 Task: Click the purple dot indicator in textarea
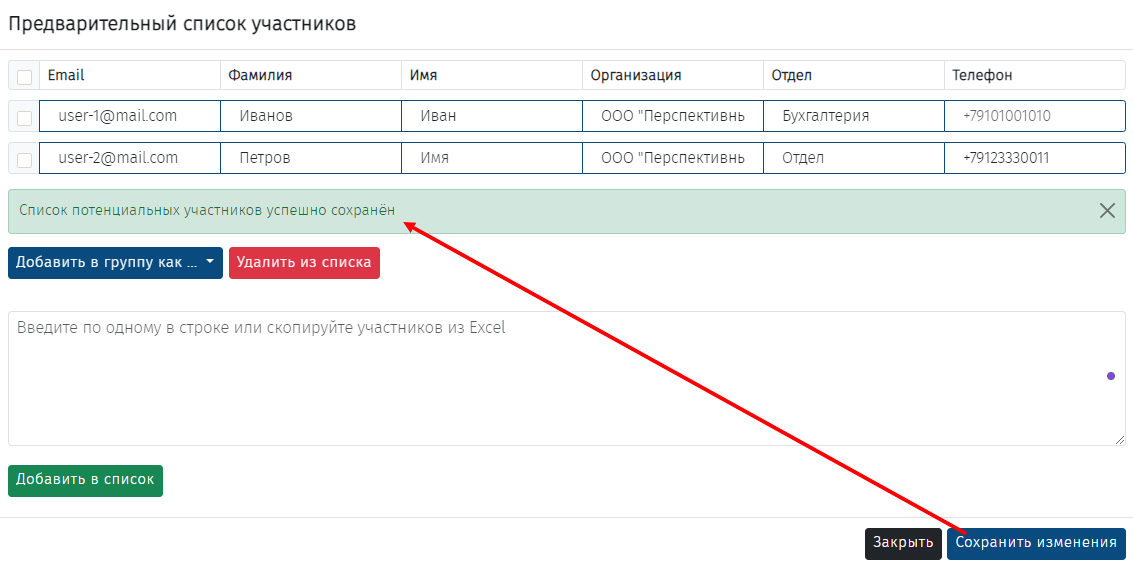pyautogui.click(x=1111, y=376)
